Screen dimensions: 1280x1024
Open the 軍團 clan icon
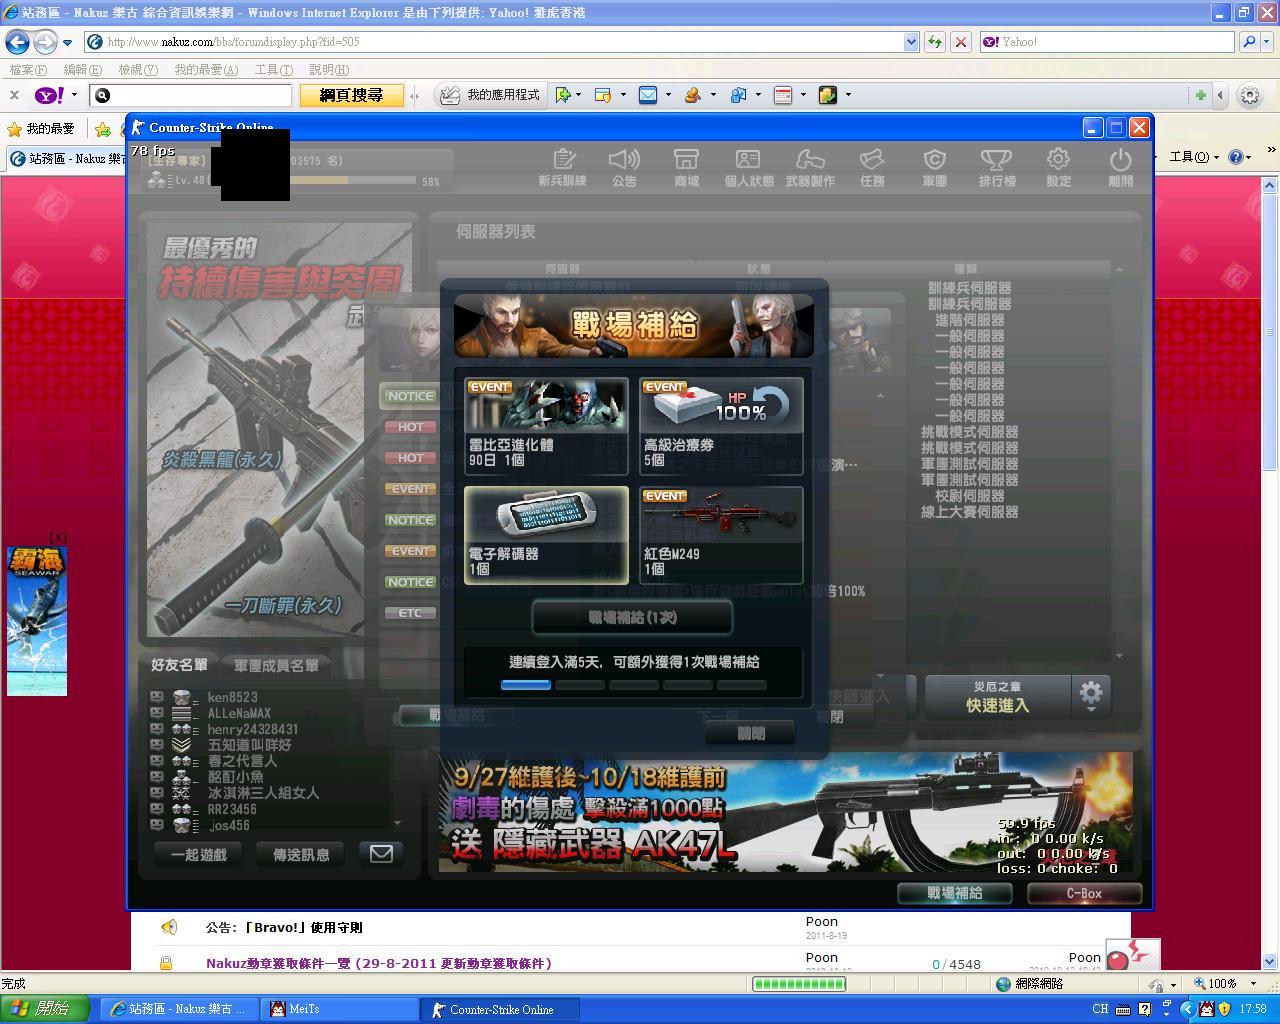(934, 167)
